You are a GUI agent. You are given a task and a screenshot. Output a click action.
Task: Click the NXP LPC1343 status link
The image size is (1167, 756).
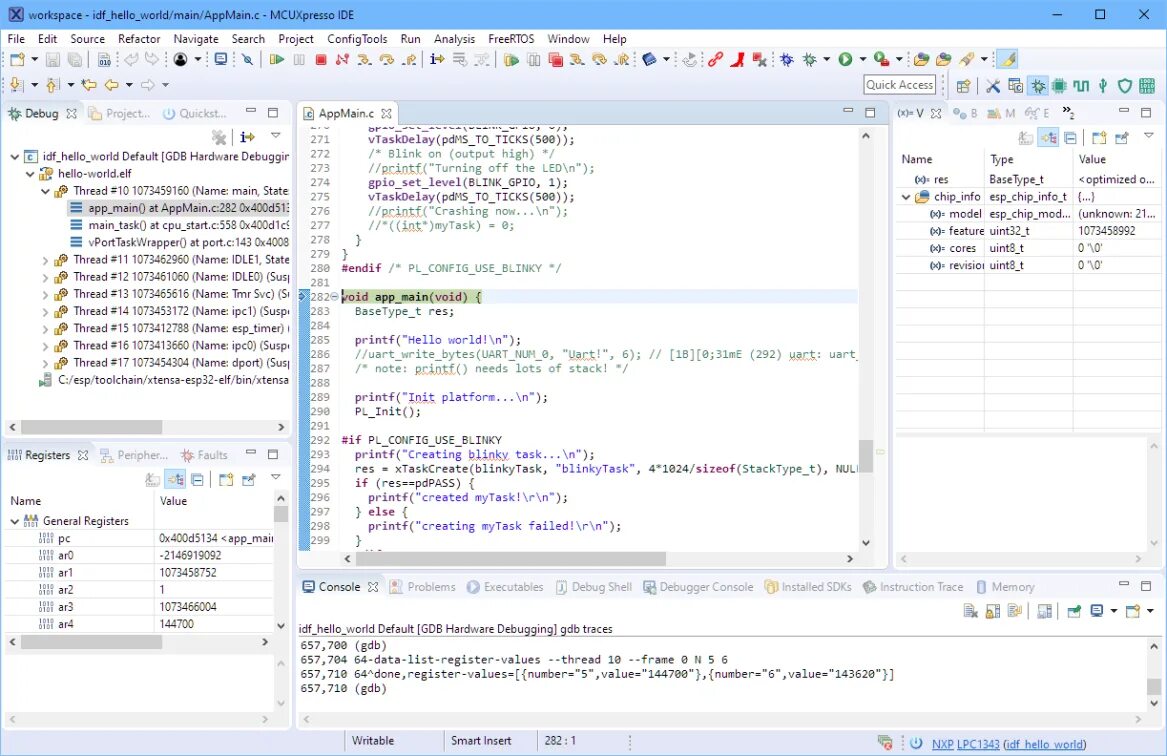pos(965,744)
